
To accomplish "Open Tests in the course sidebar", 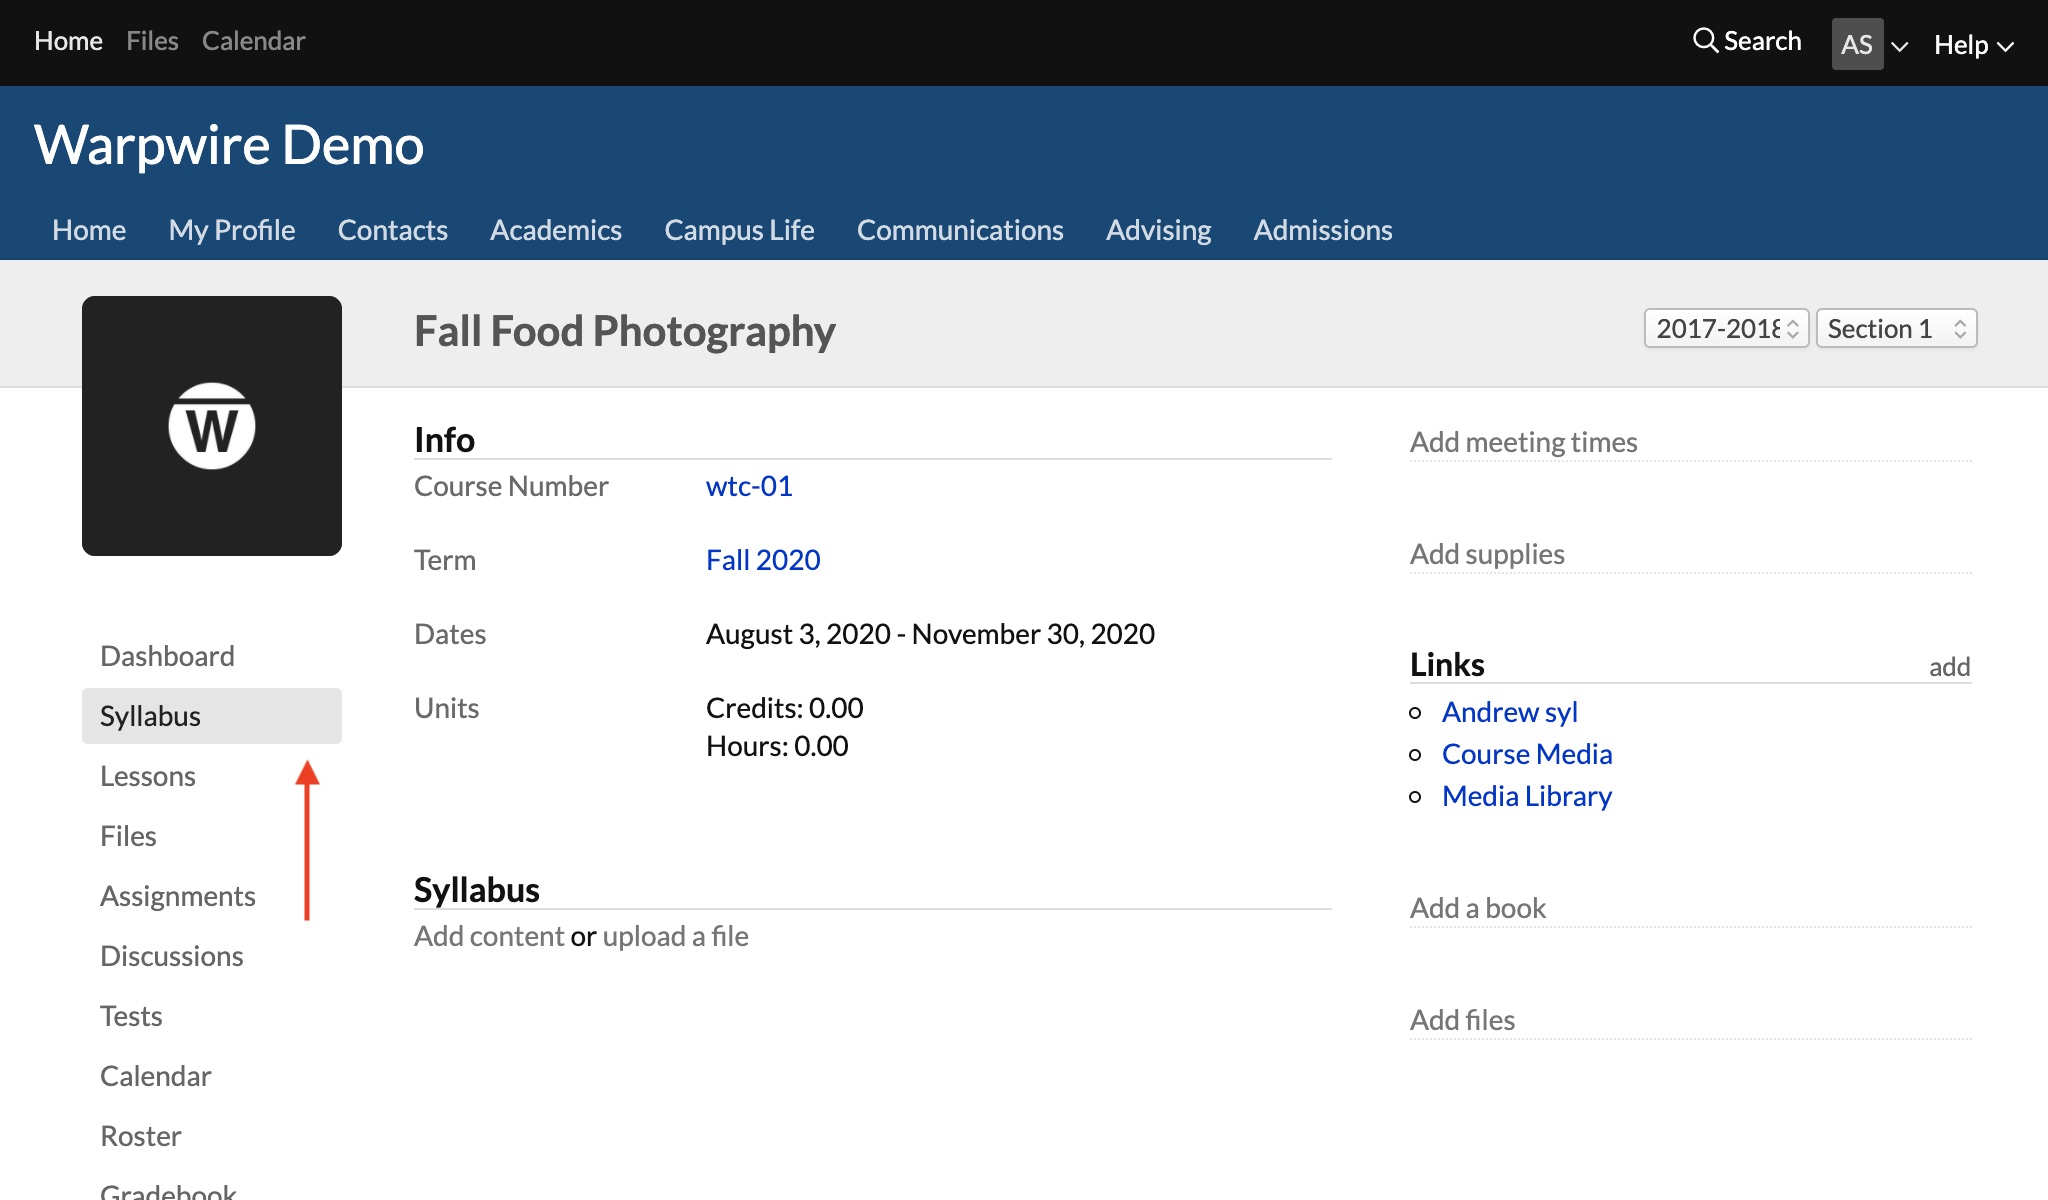I will (131, 1016).
